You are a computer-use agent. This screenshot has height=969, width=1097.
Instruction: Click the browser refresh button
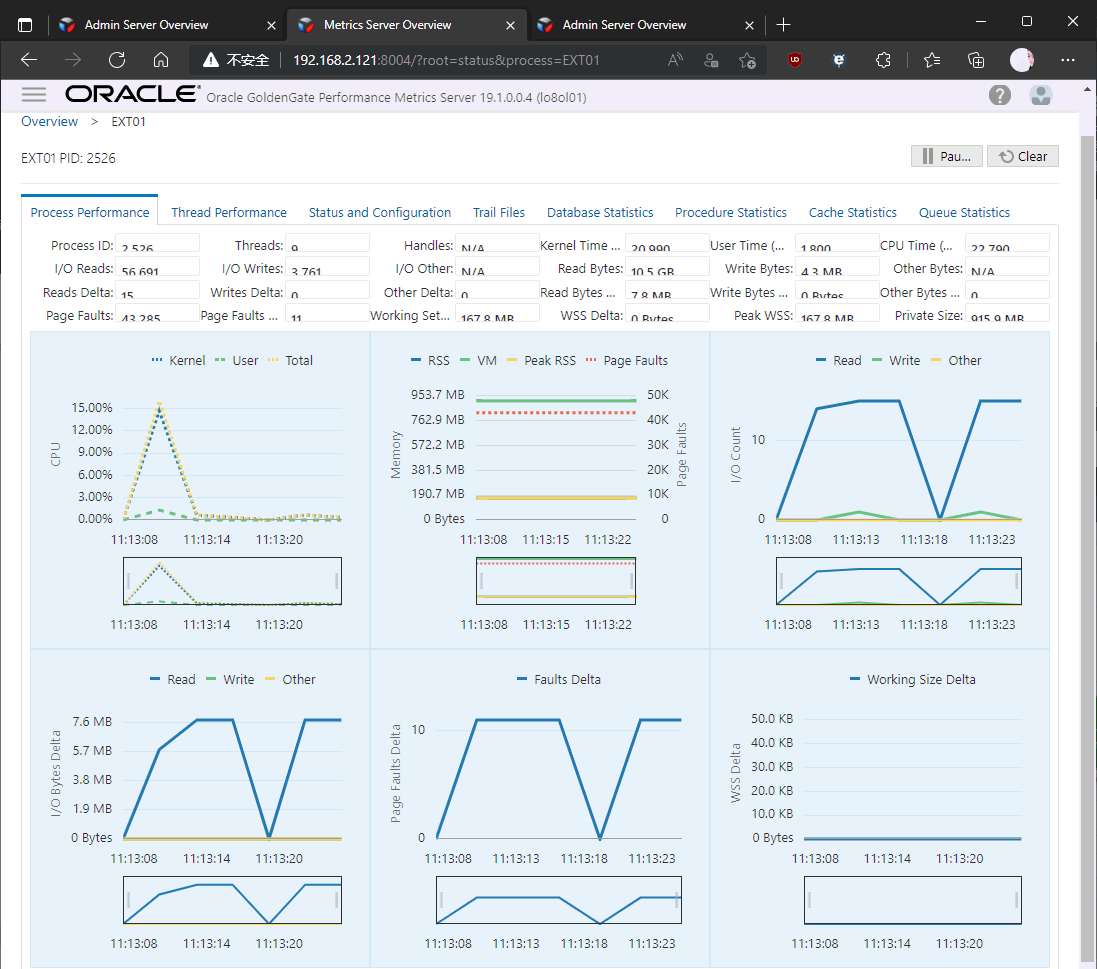point(117,60)
